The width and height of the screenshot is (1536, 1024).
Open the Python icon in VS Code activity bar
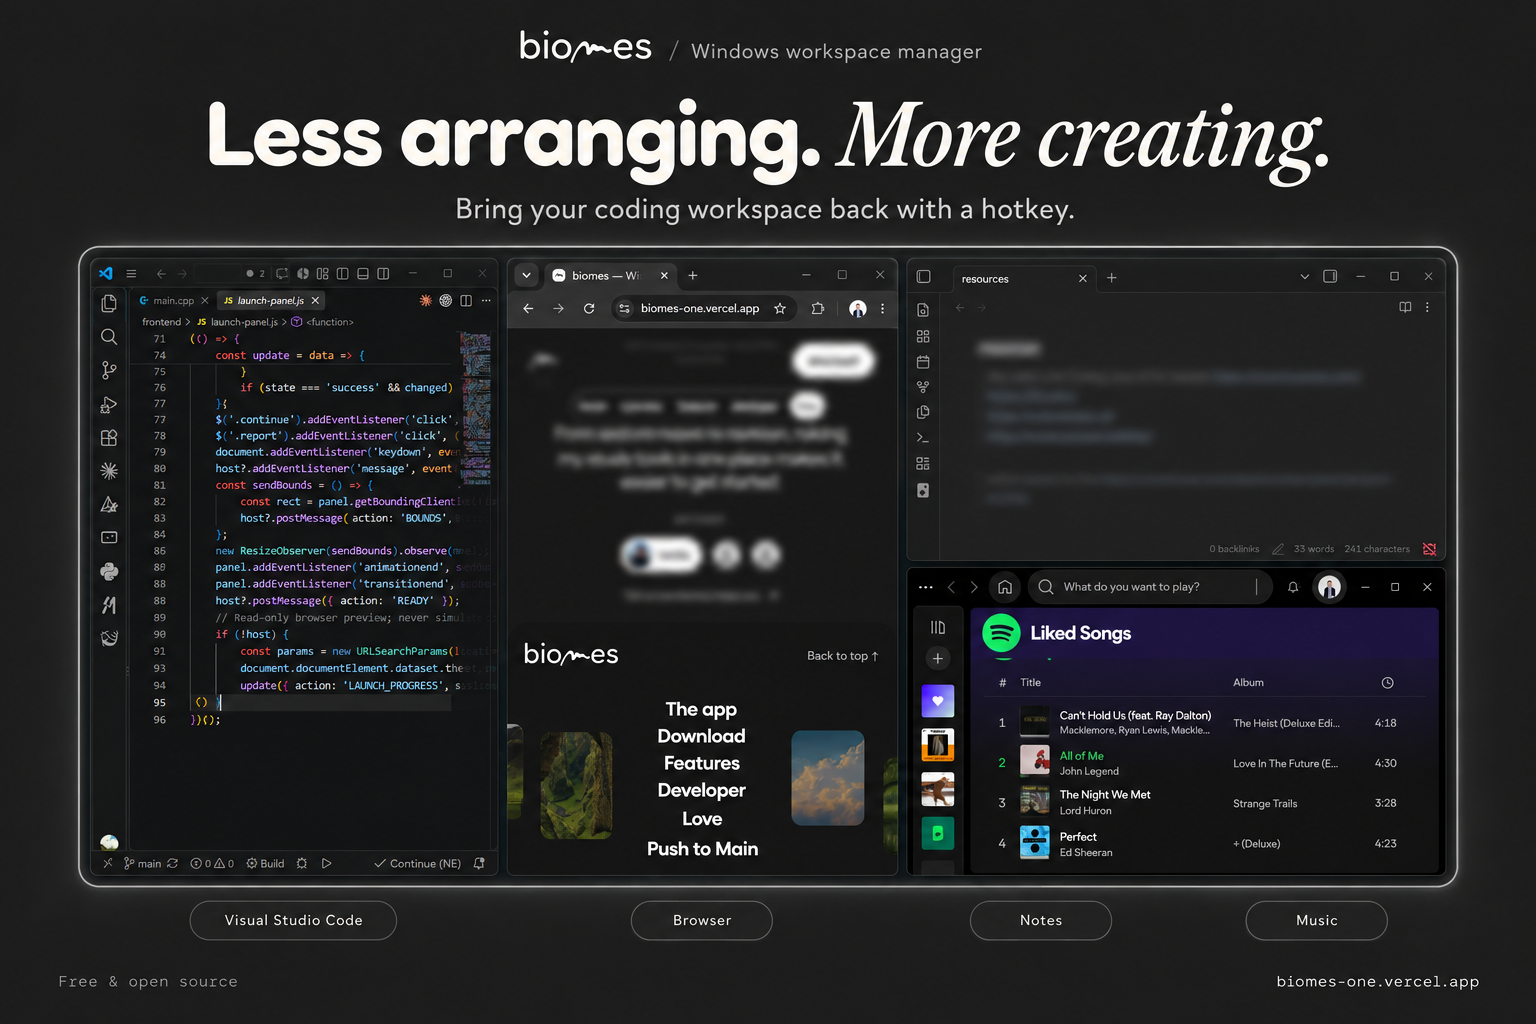click(109, 571)
